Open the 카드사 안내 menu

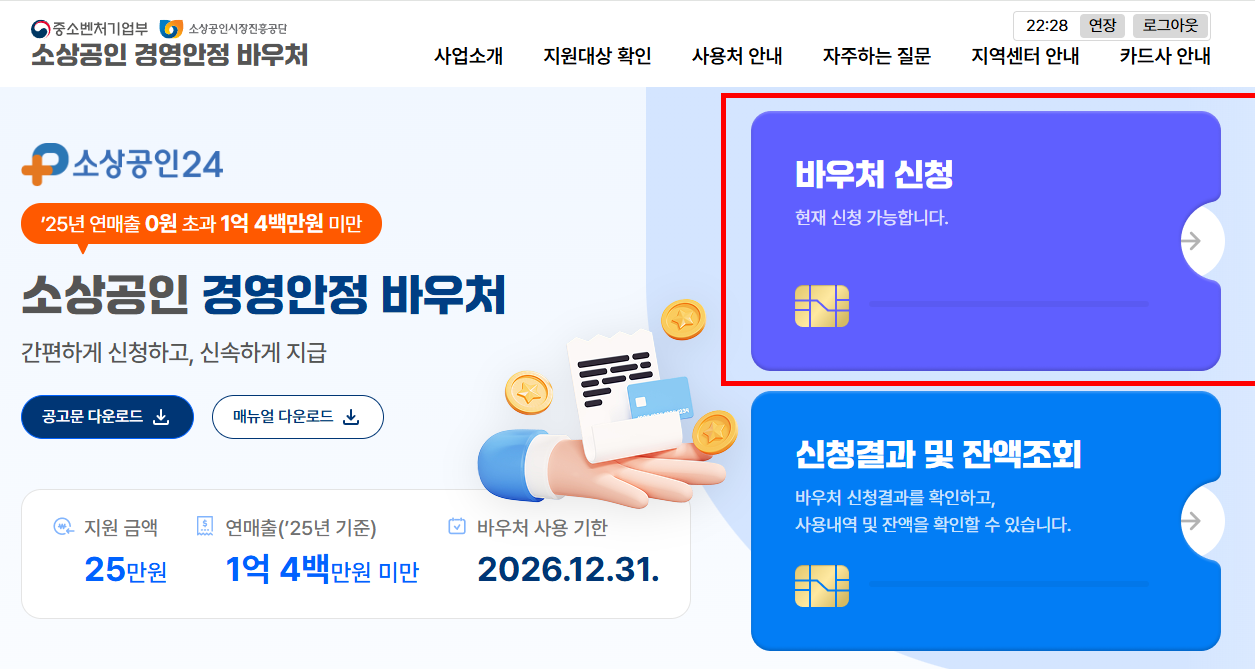point(1165,56)
